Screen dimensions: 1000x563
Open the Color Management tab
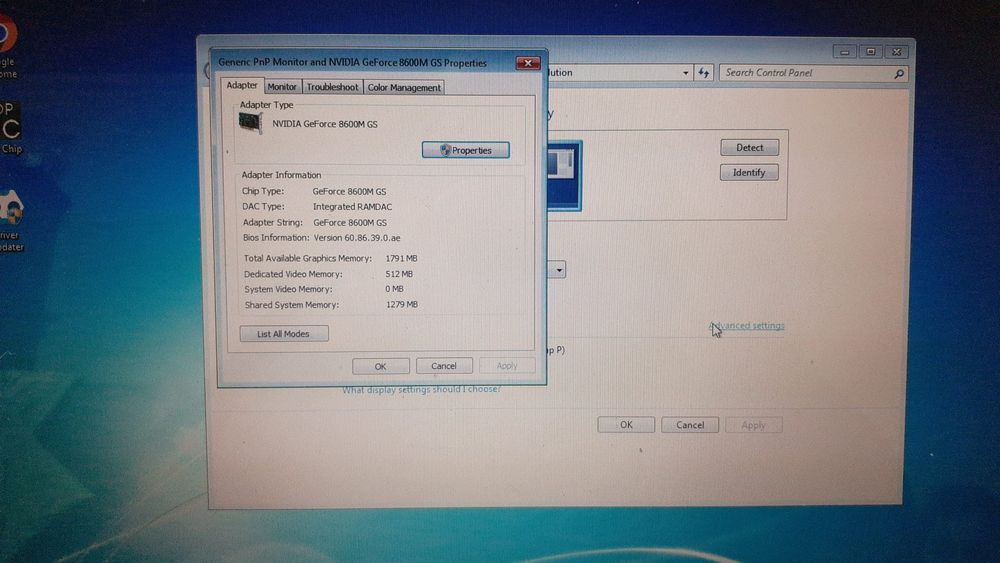(404, 87)
